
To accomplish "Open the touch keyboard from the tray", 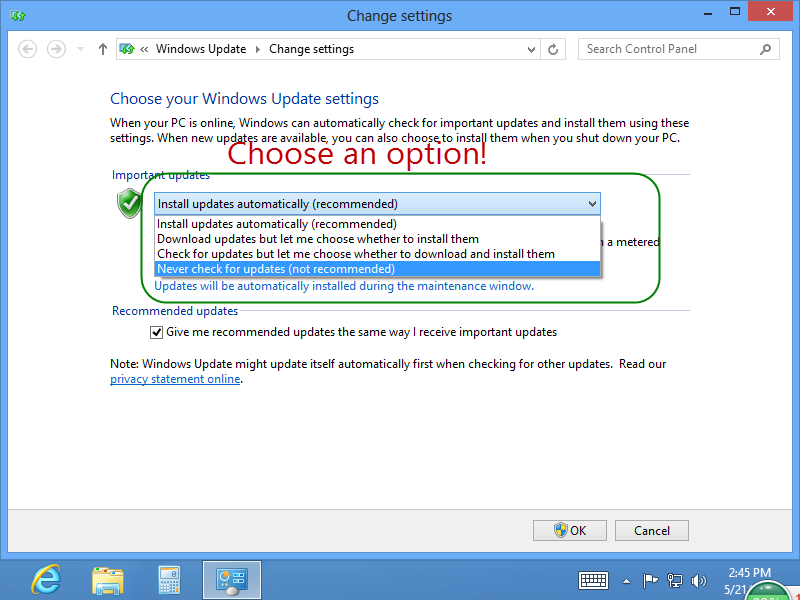I will [x=593, y=581].
